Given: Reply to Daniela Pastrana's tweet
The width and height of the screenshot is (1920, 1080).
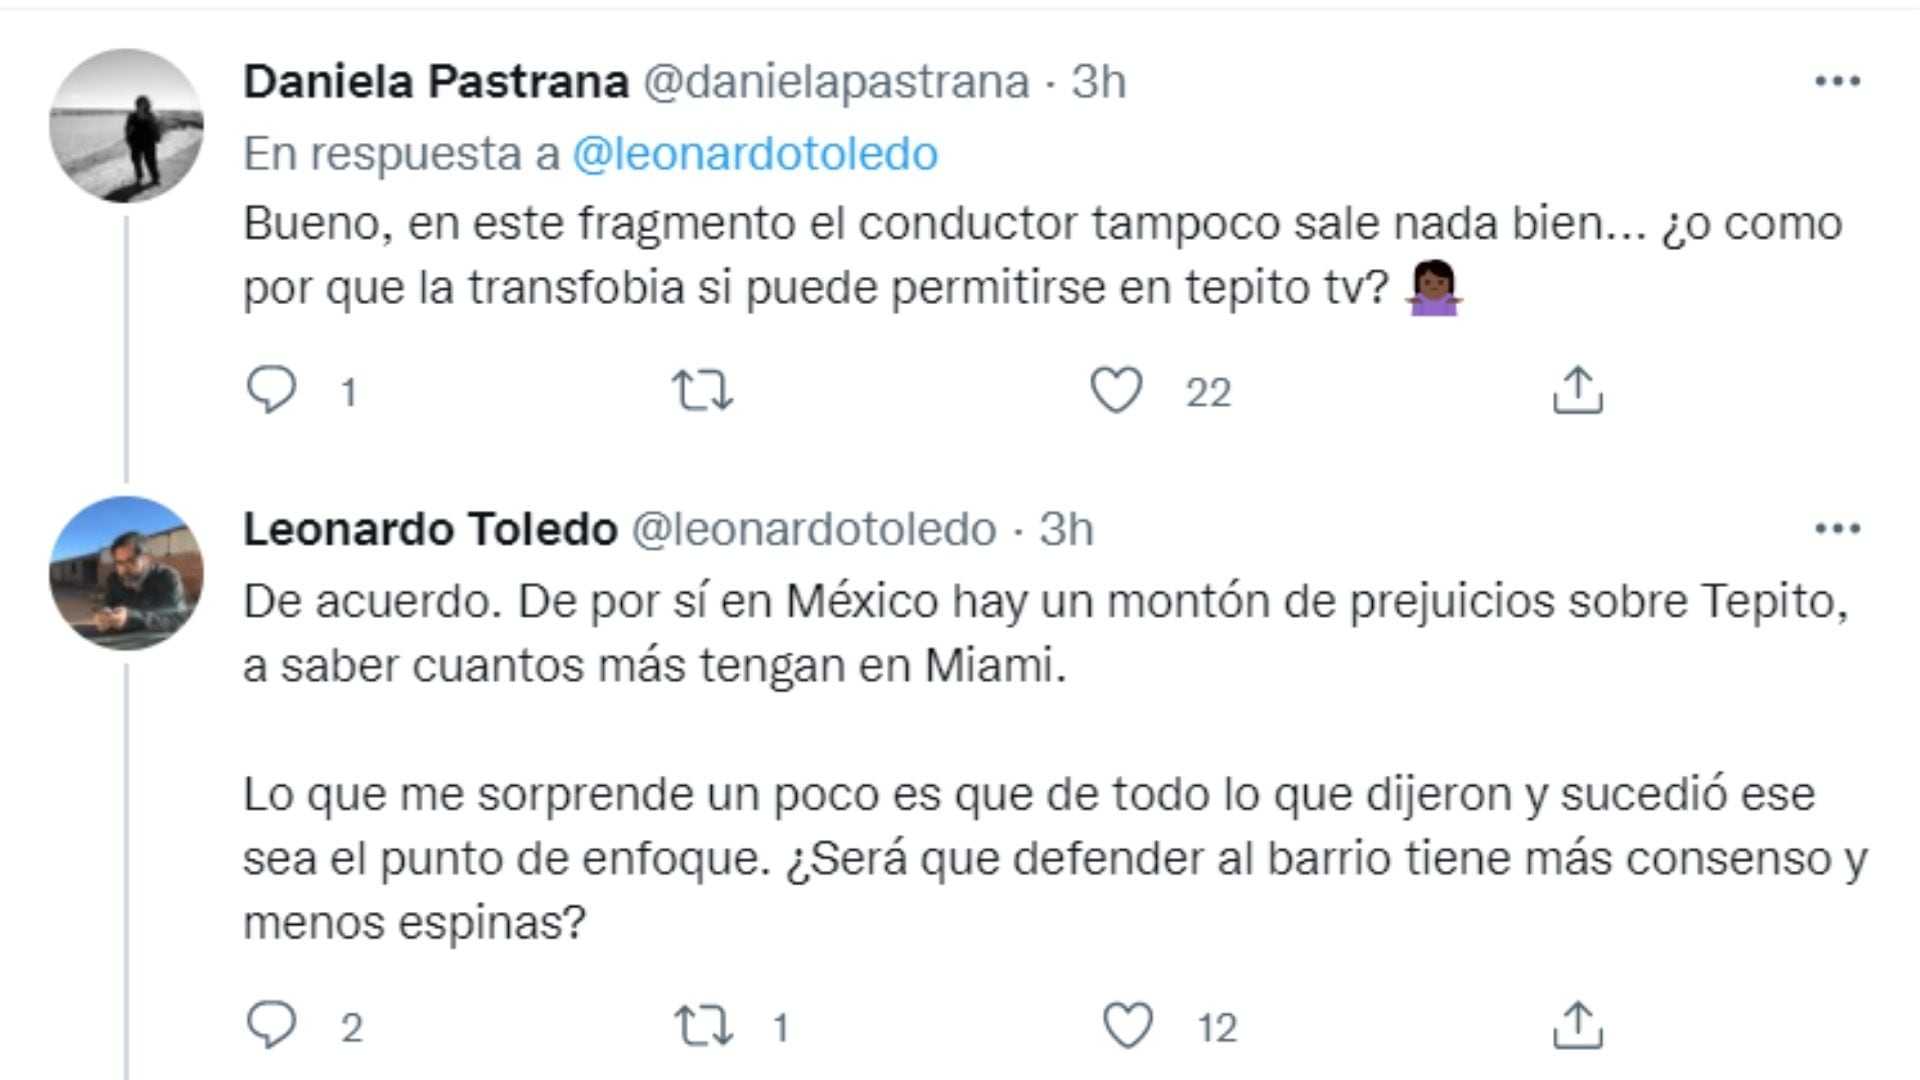Looking at the screenshot, I should pos(271,390).
